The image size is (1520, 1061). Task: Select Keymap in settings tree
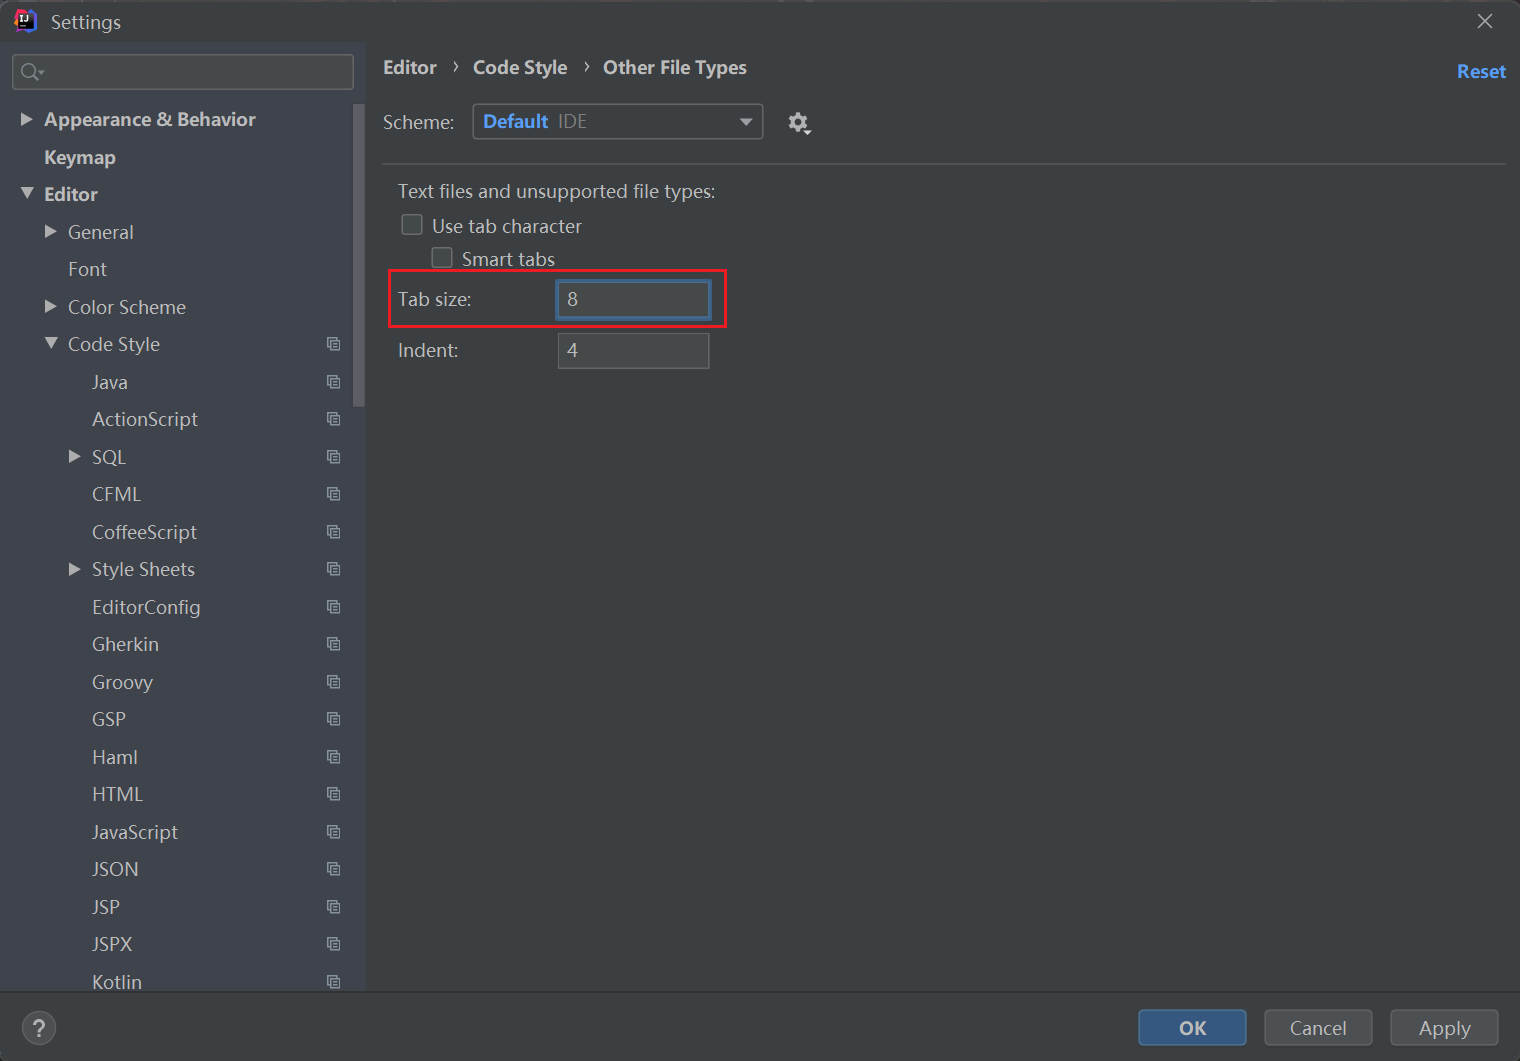coord(80,157)
